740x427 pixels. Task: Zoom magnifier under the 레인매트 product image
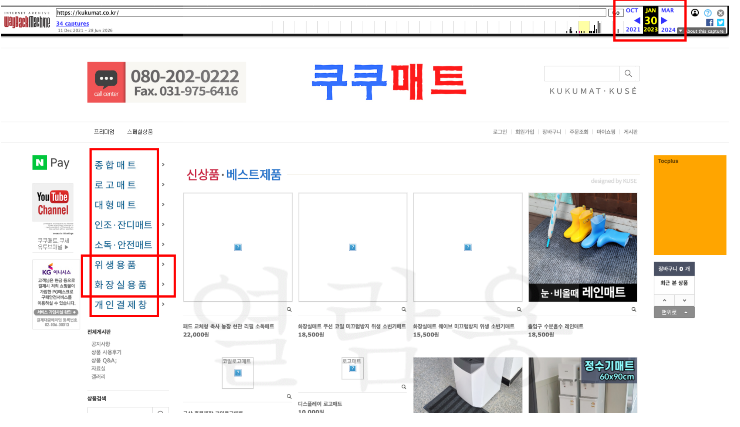[x=634, y=310]
